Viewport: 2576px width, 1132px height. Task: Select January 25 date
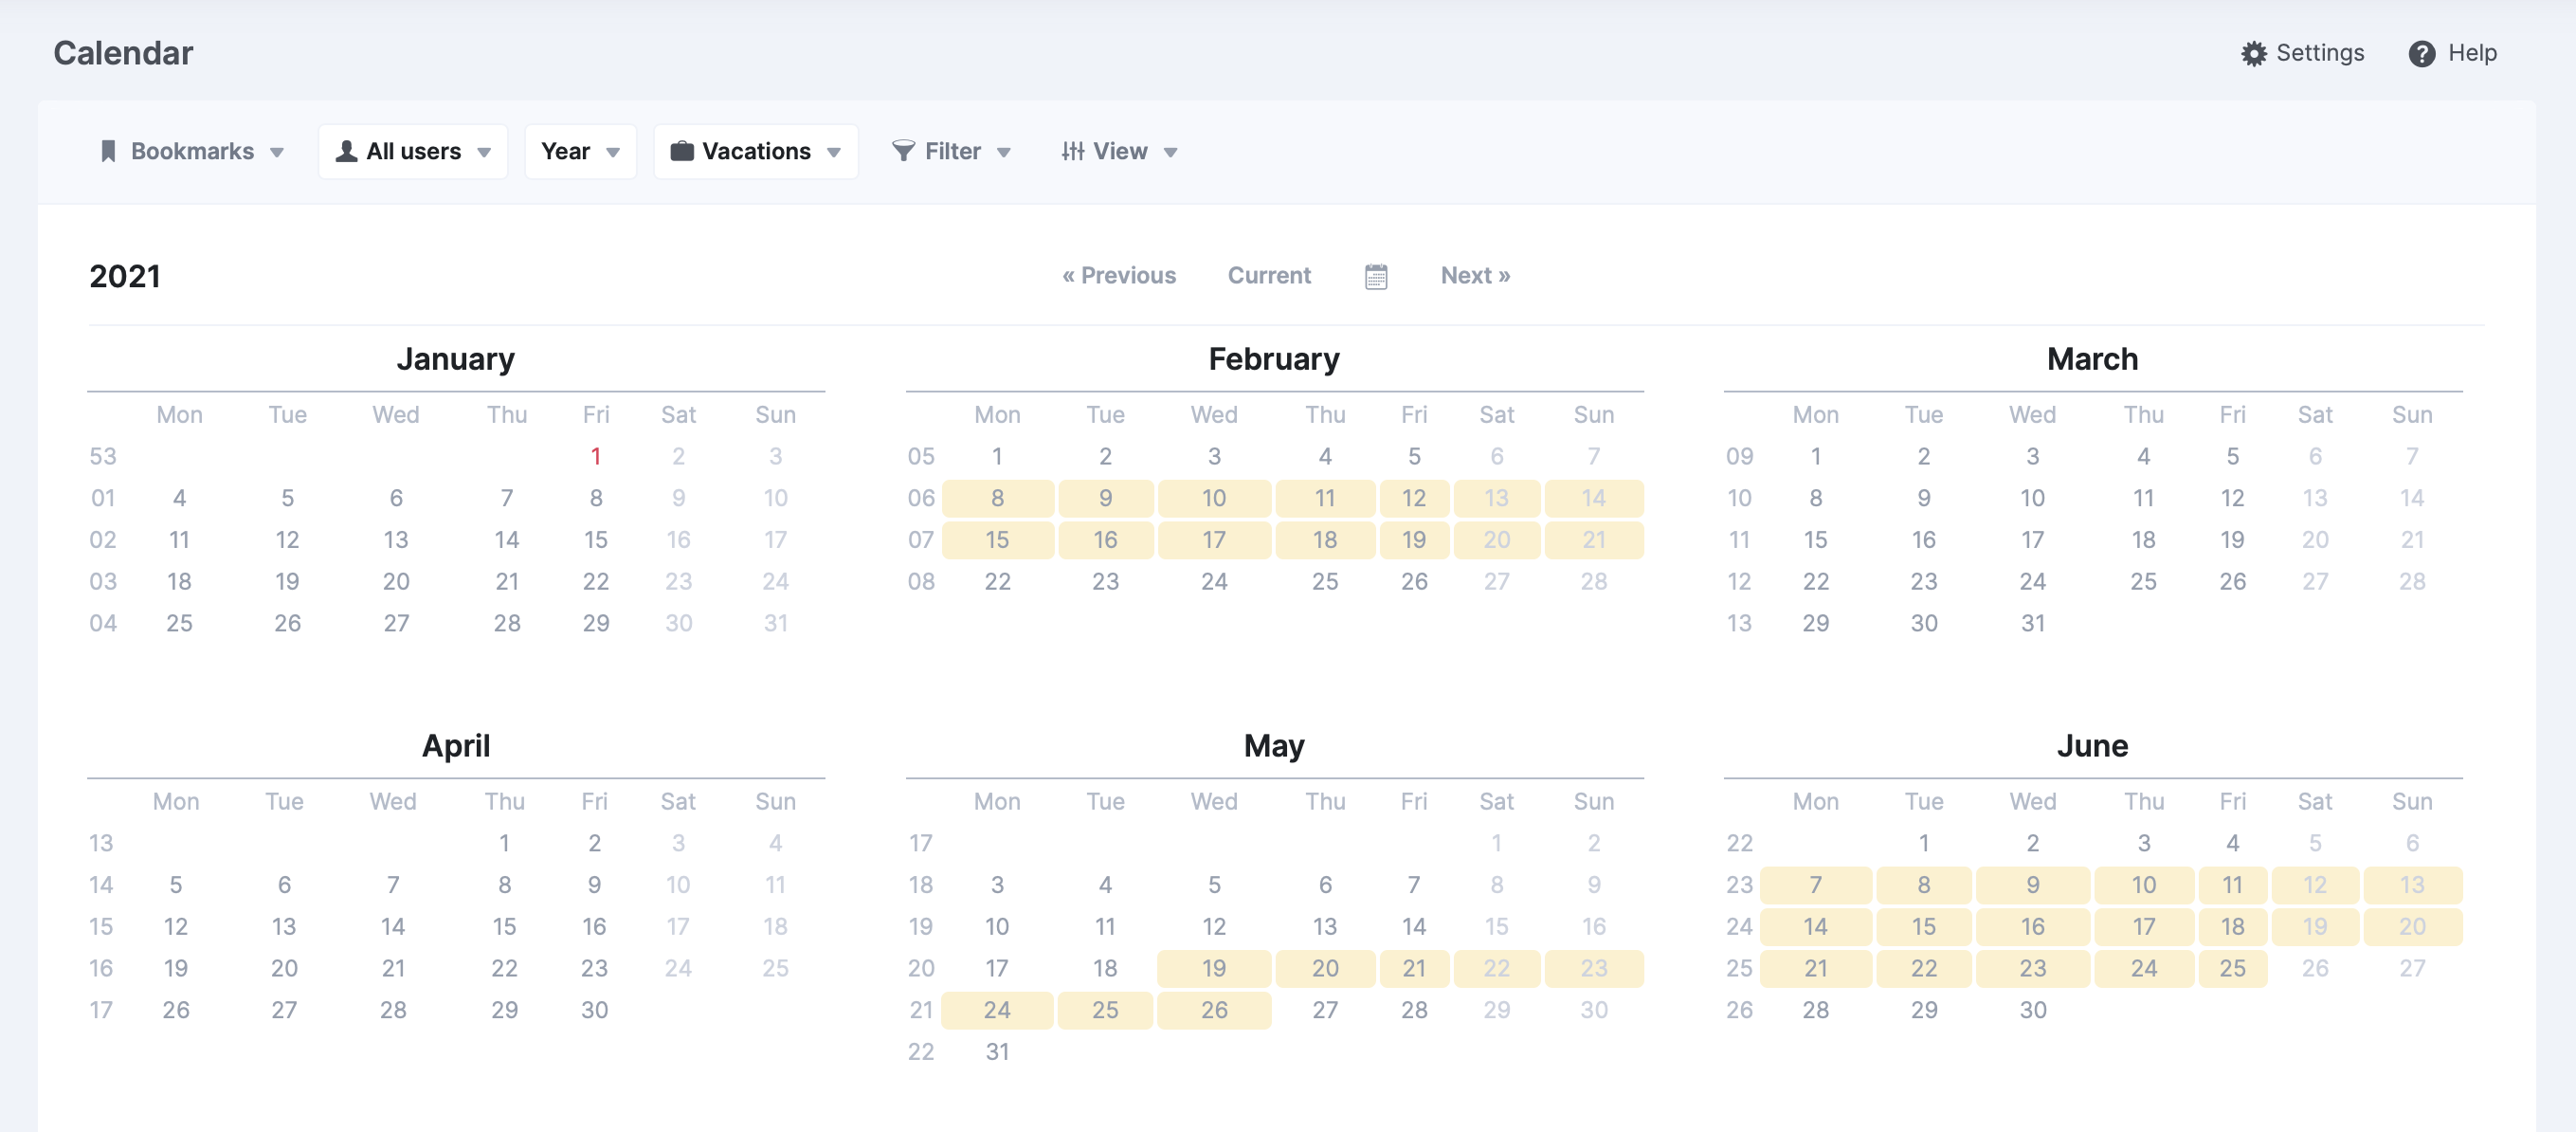pos(179,623)
